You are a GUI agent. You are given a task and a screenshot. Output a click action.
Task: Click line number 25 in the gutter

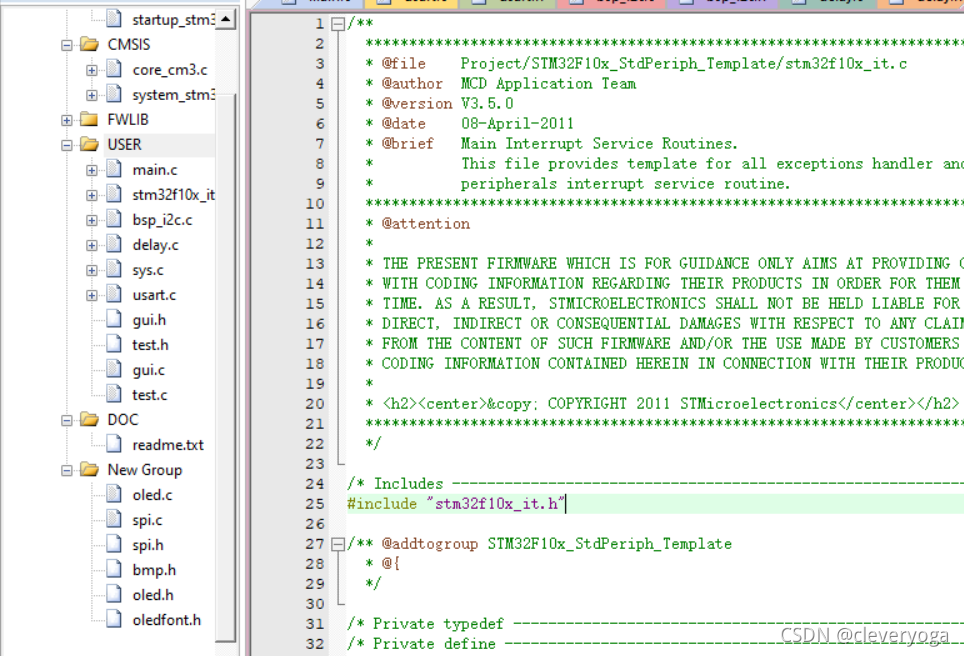[315, 504]
